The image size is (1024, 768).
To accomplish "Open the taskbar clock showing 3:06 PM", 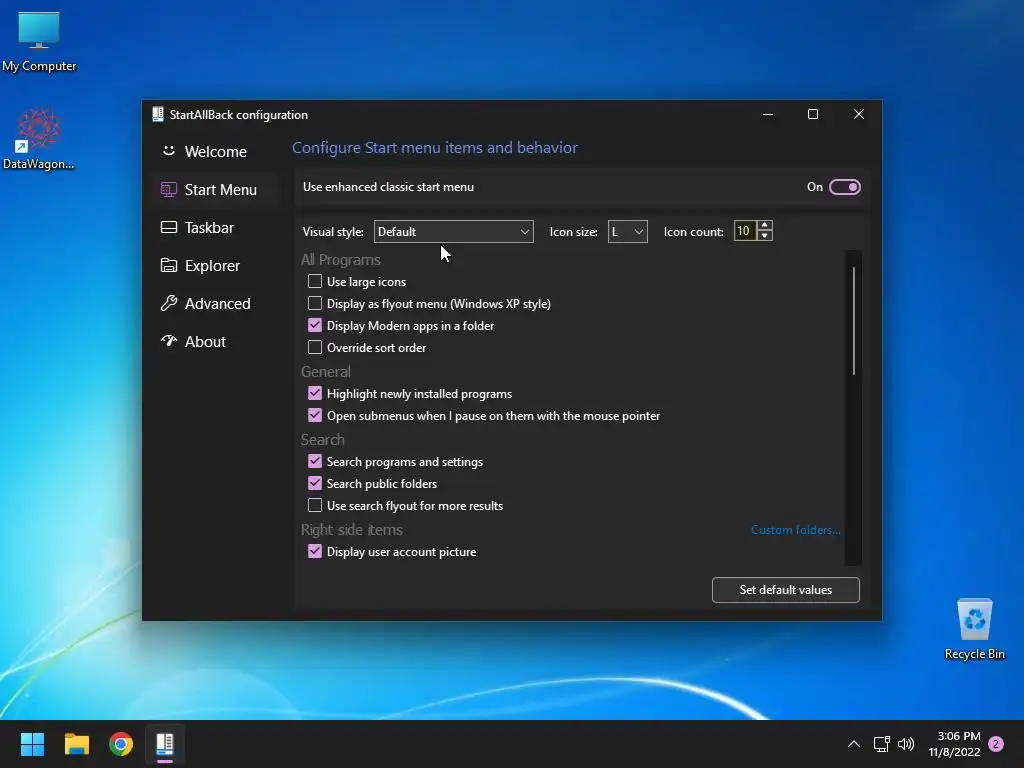I will (x=954, y=744).
